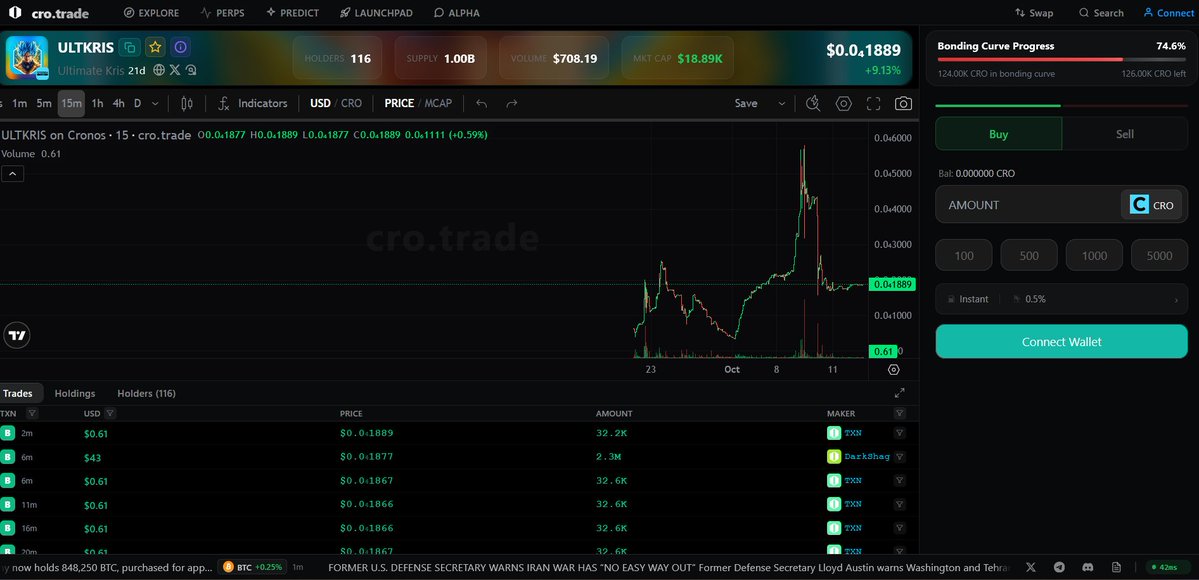Click the cro.trade logo
1199x580 pixels.
[49, 13]
